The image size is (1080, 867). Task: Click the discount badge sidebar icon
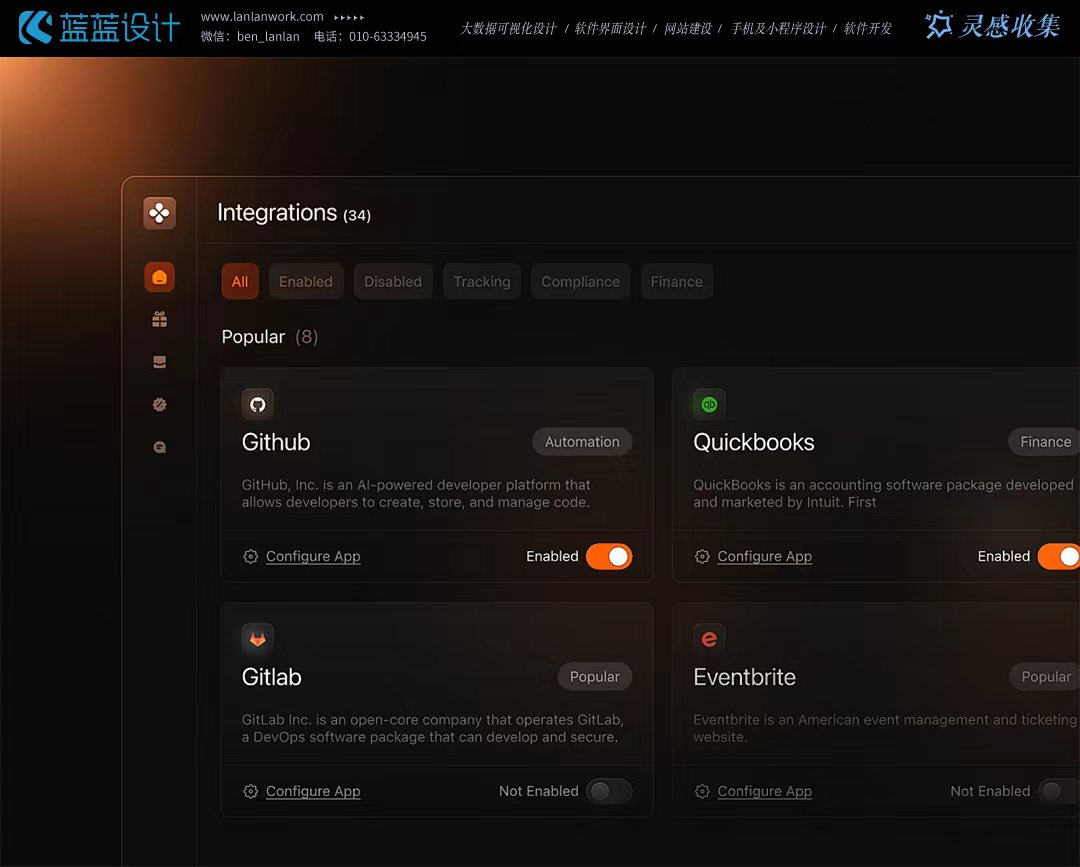point(159,405)
